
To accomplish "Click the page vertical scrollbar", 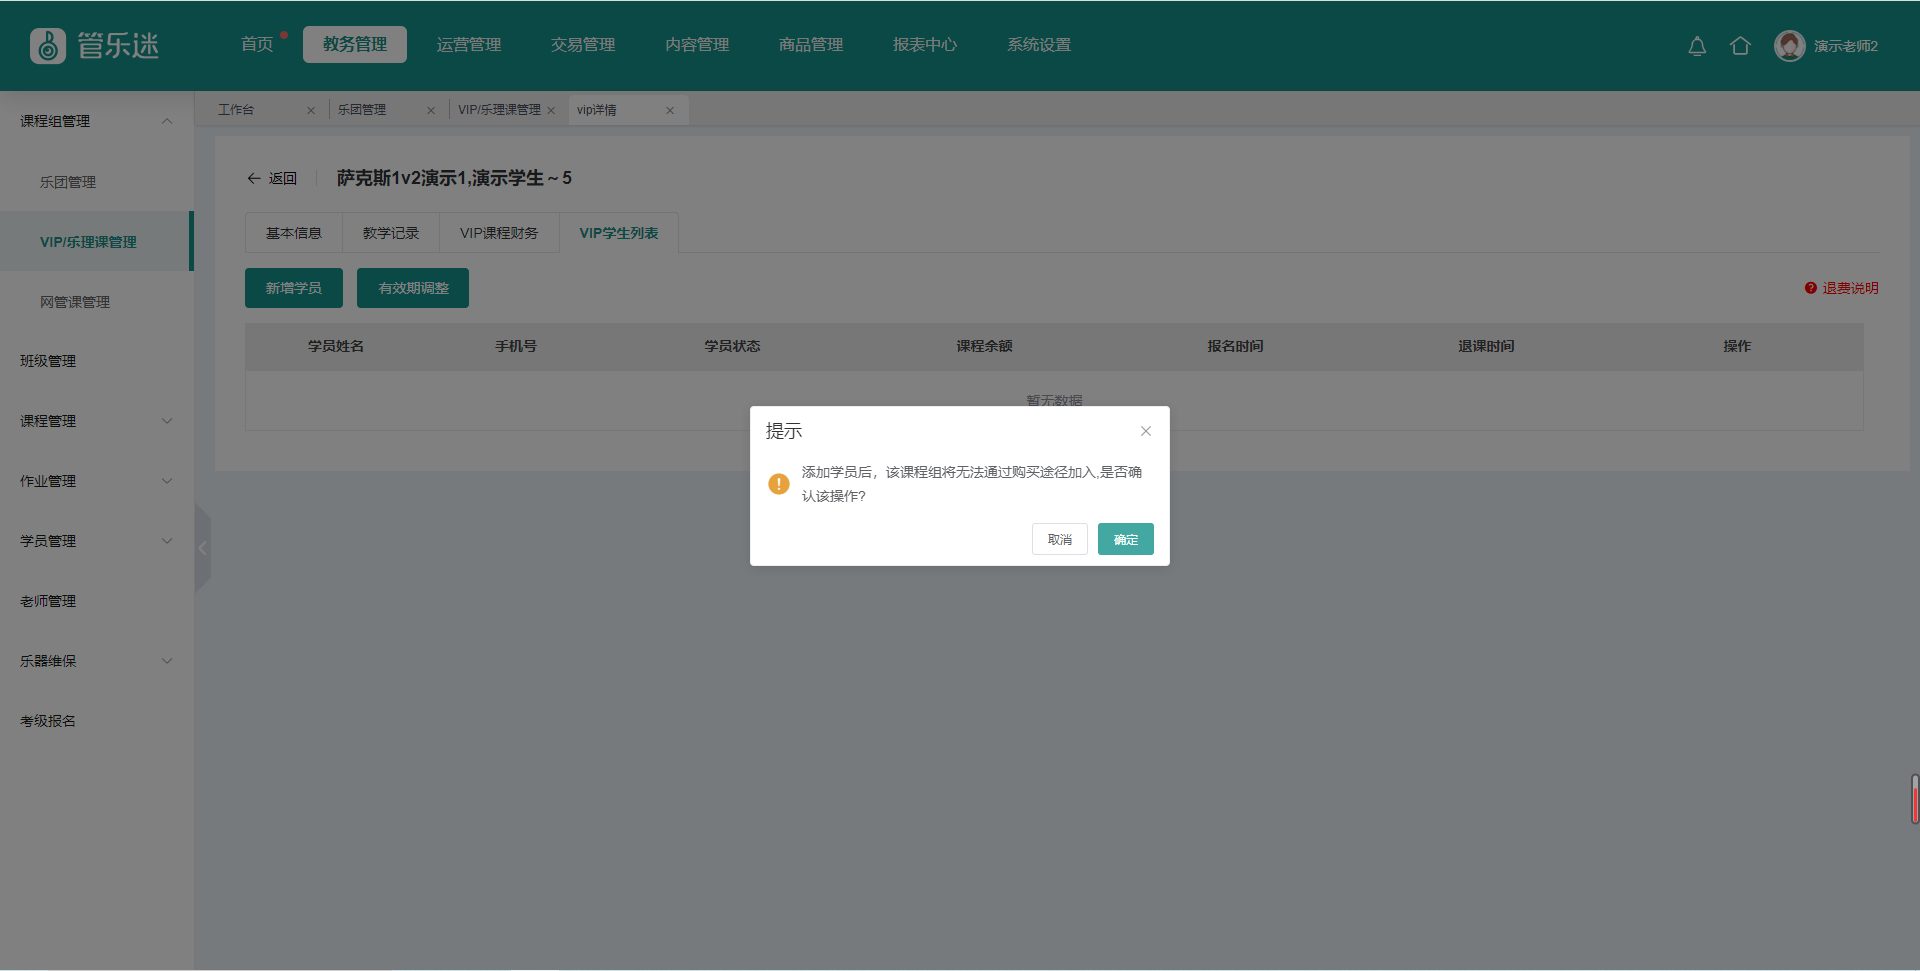I will click(1914, 798).
